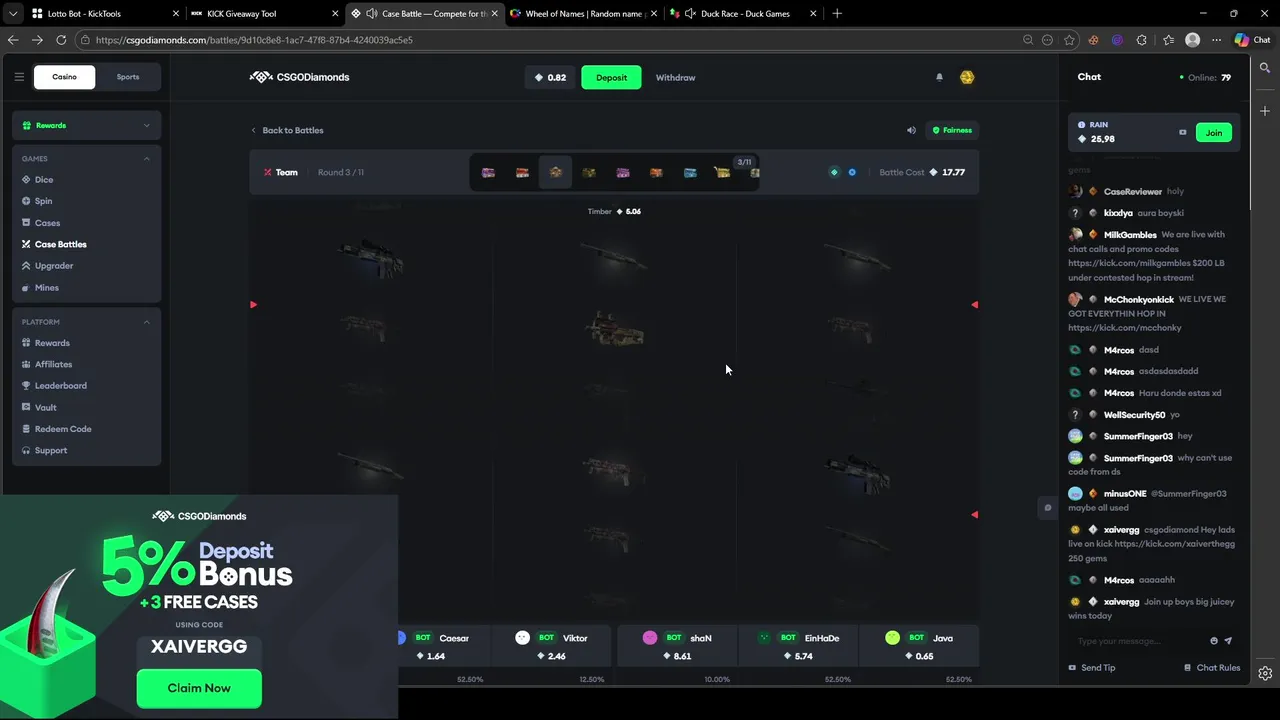Add a tool with sidebar plus icon
The width and height of the screenshot is (1280, 720).
pos(1265,110)
